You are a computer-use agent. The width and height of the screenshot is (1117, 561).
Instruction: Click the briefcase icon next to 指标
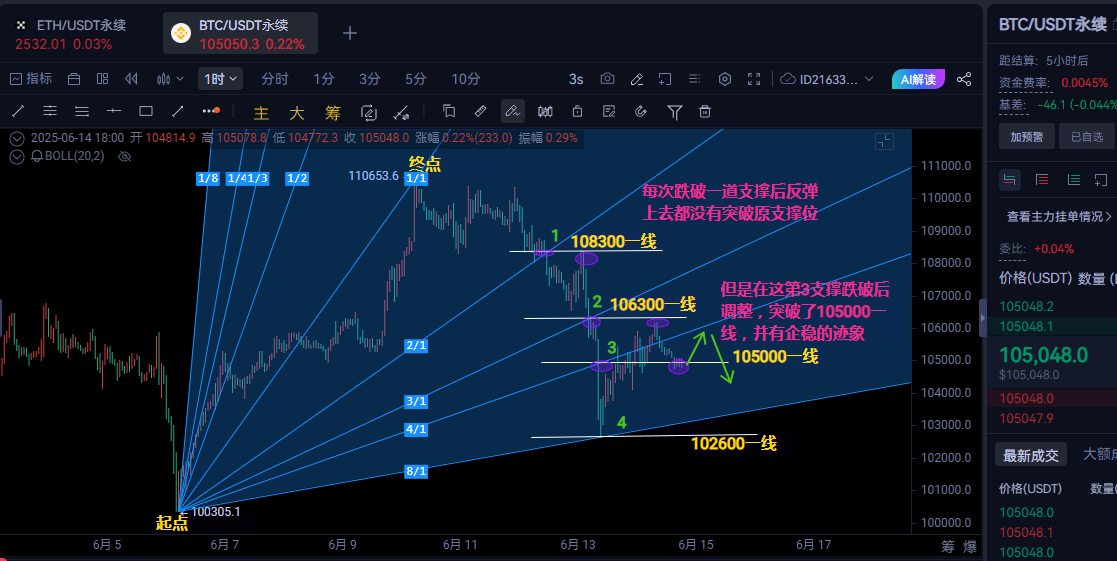tap(73, 79)
